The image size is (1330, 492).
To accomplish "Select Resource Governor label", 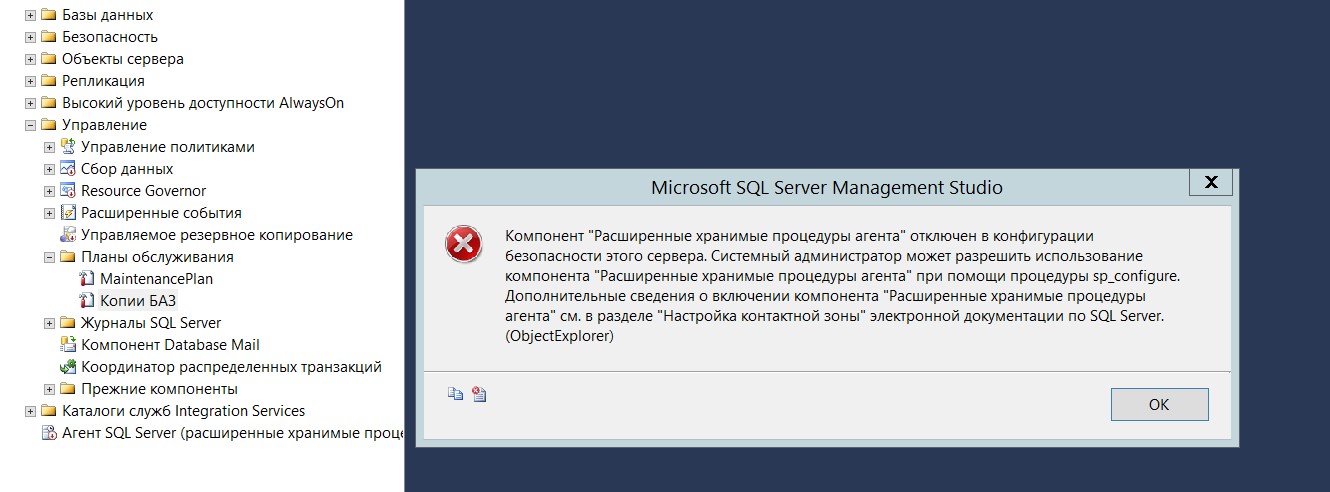I will [x=144, y=191].
